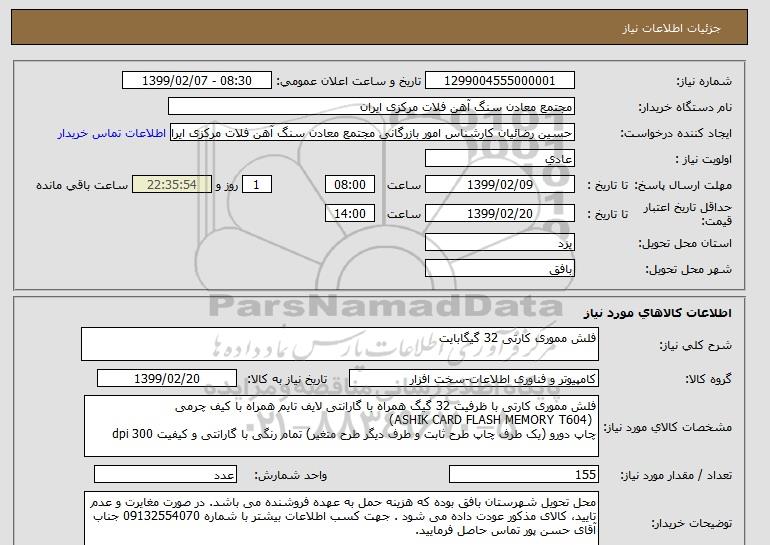Image resolution: width=770 pixels, height=545 pixels.
Task: Click remaining days field showing 1
Action: pos(256,185)
